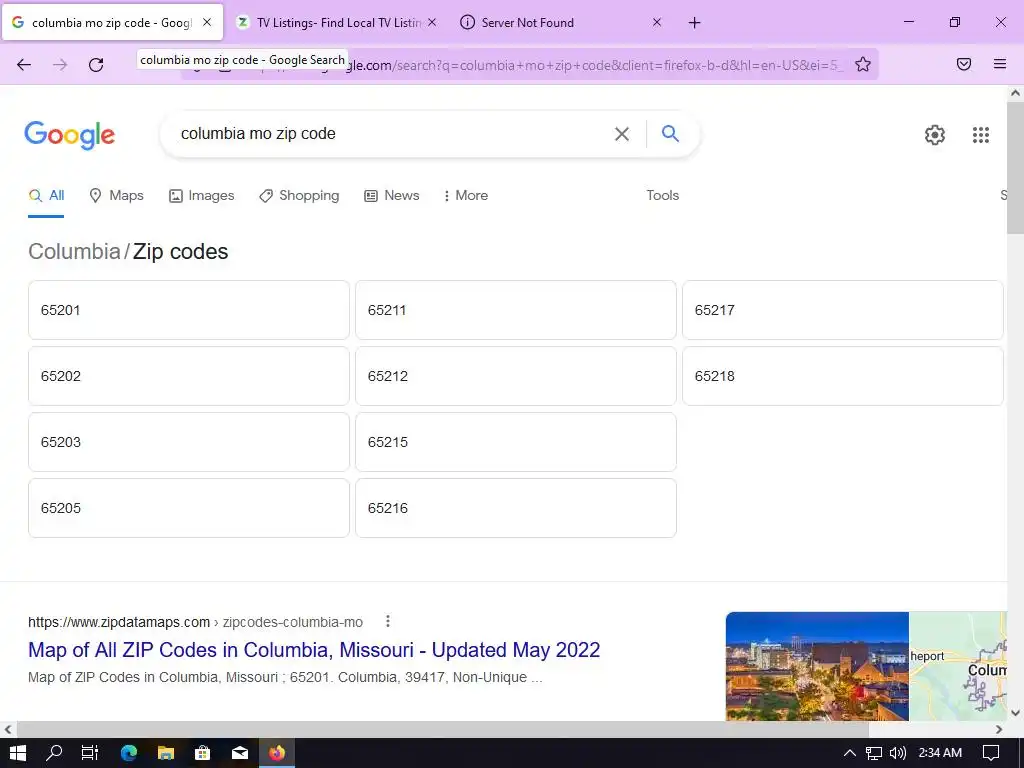Screen dimensions: 1024x768
Task: Open Windows taskbar search
Action: [x=54, y=753]
